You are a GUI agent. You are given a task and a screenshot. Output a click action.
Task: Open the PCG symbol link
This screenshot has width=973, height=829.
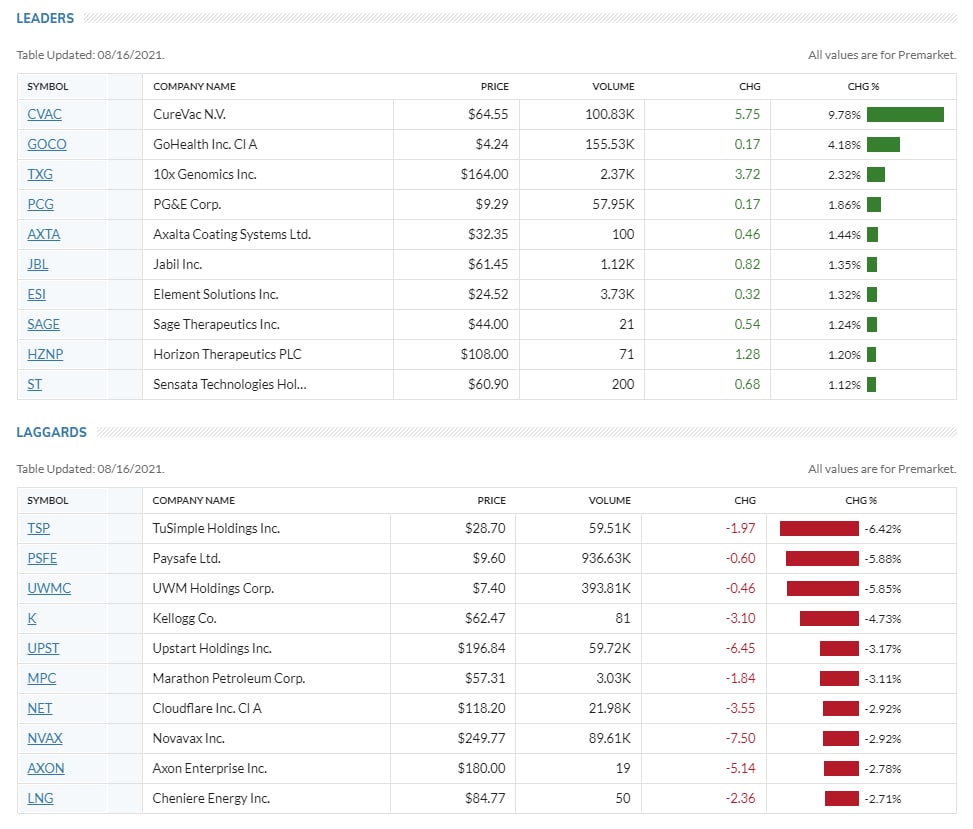pyautogui.click(x=40, y=204)
